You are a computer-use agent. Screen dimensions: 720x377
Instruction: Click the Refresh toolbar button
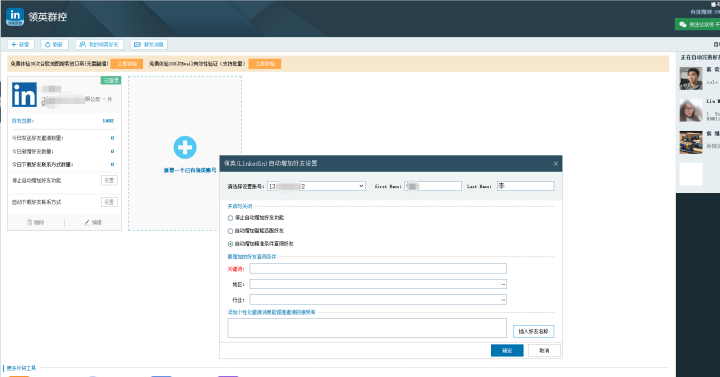tap(54, 45)
